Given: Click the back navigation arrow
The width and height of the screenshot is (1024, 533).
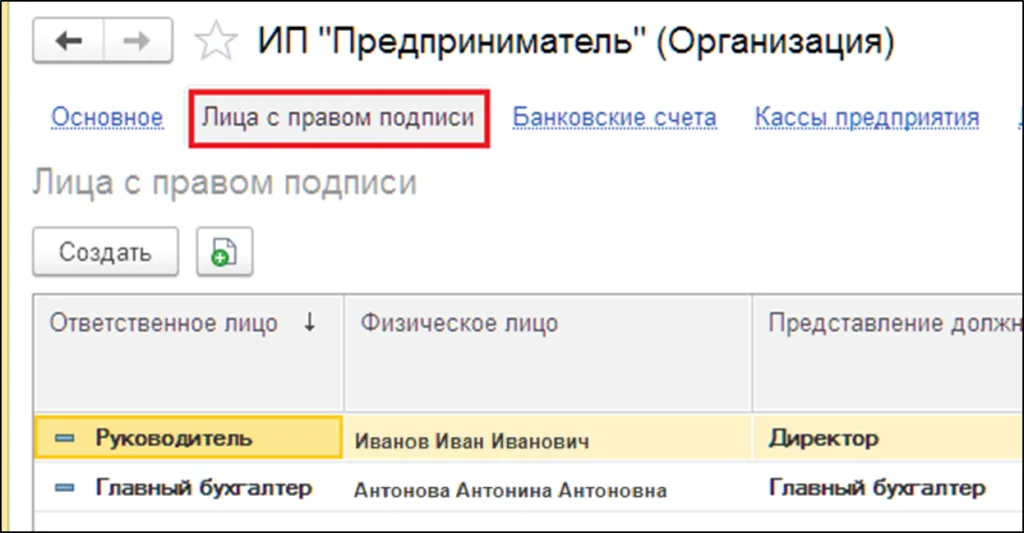Looking at the screenshot, I should tap(68, 42).
